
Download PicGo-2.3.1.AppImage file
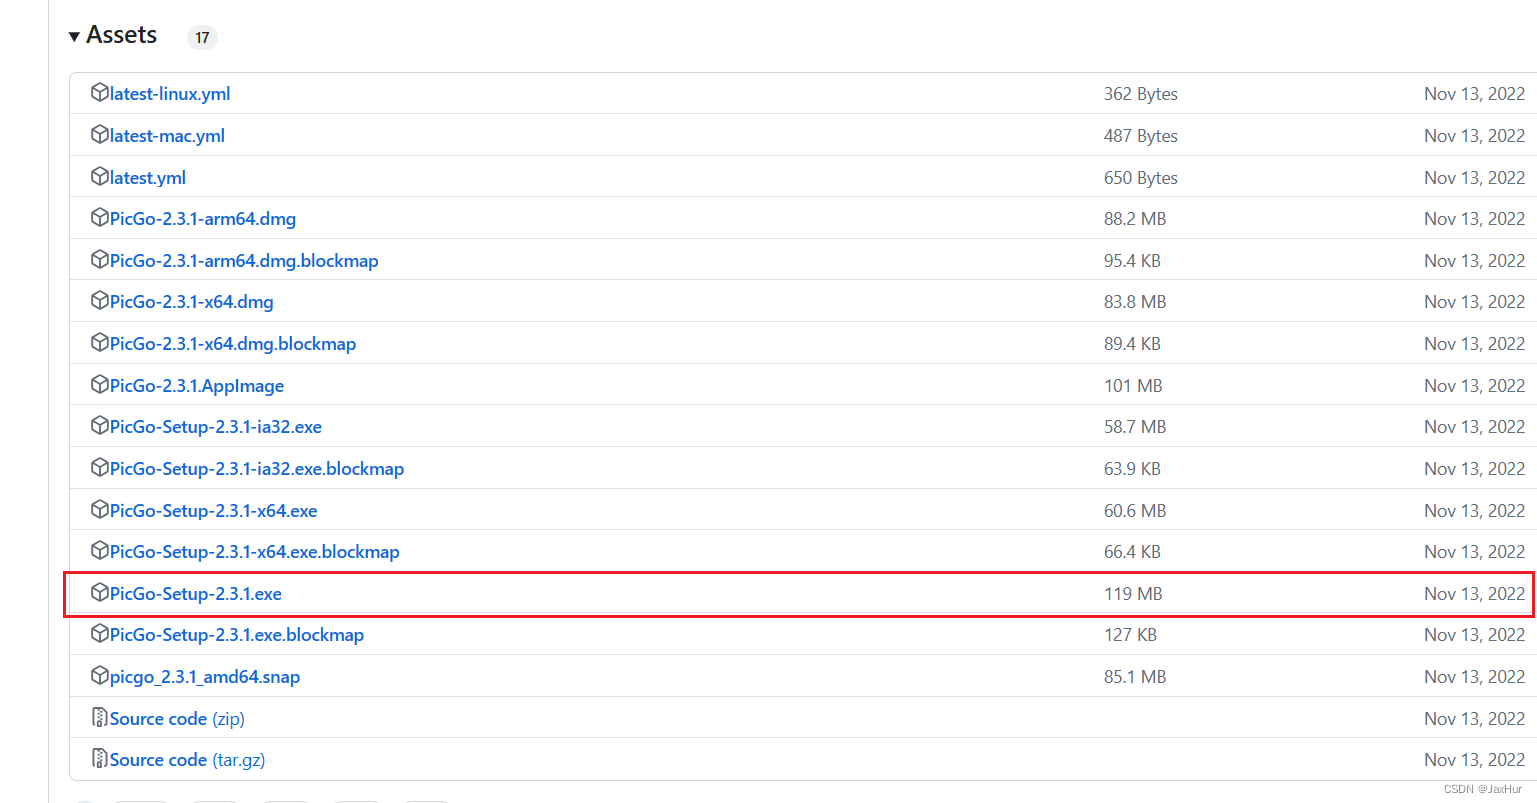(197, 386)
